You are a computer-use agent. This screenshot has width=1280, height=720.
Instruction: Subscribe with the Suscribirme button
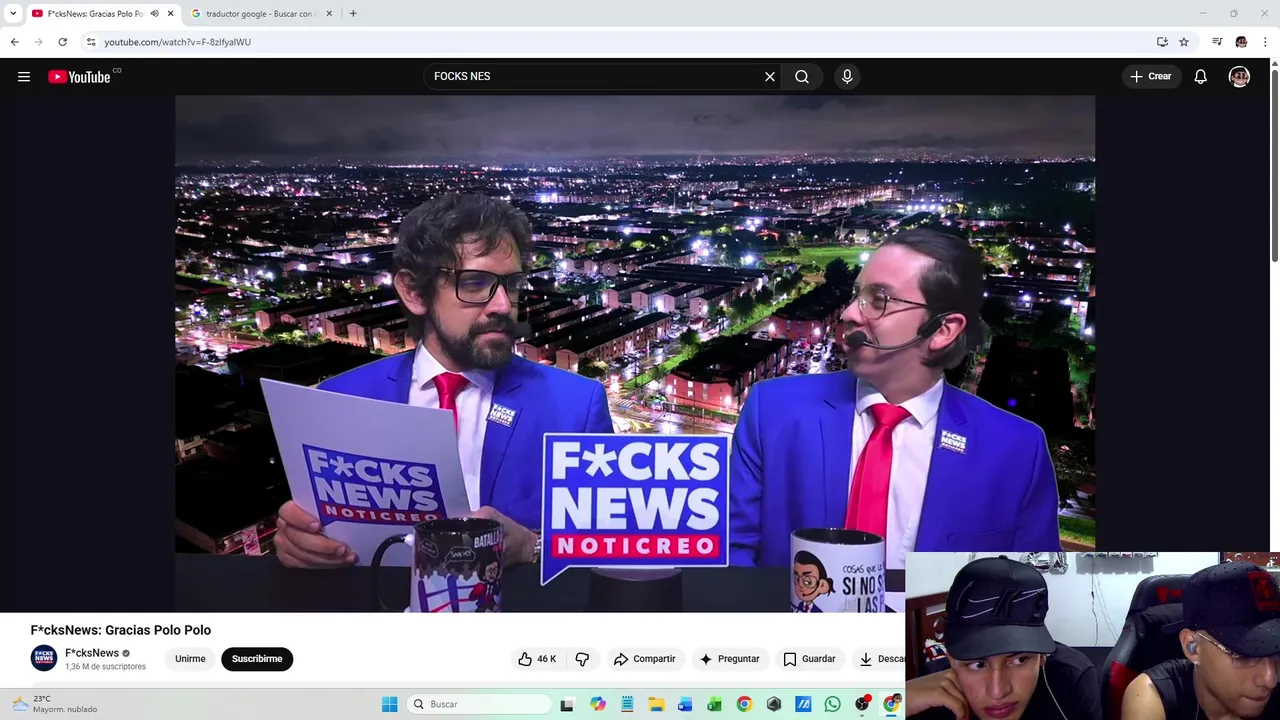pyautogui.click(x=257, y=659)
